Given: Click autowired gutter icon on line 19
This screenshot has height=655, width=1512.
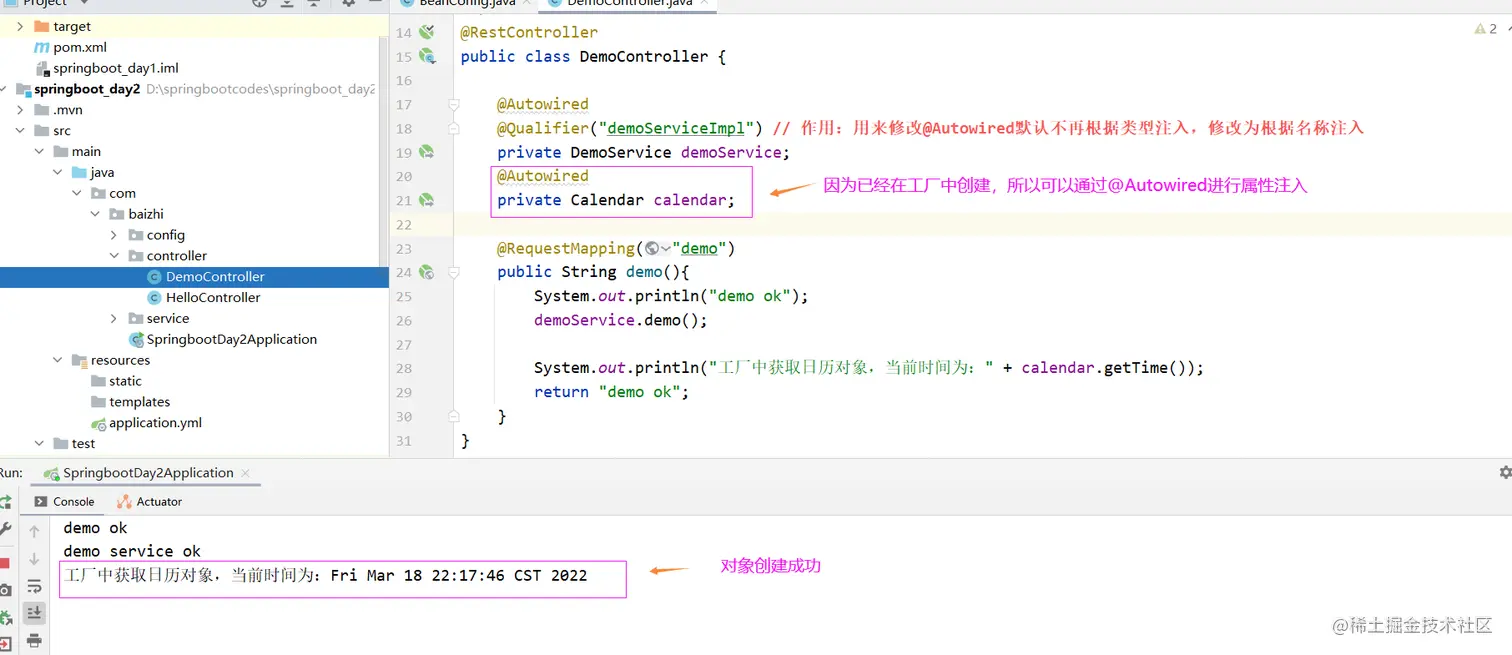Looking at the screenshot, I should coord(427,153).
